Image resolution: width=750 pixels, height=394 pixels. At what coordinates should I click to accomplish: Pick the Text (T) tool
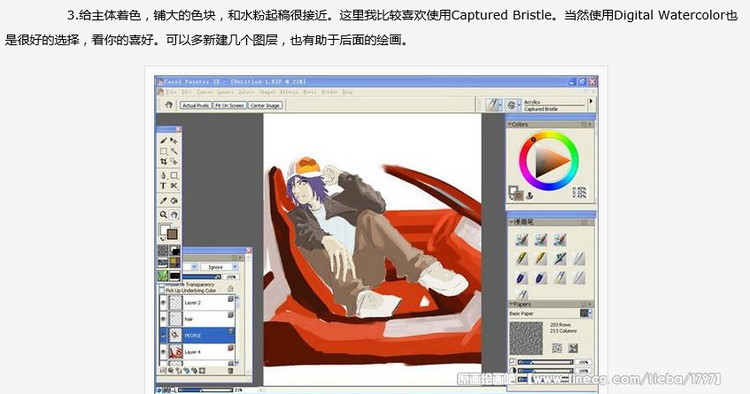click(x=164, y=186)
